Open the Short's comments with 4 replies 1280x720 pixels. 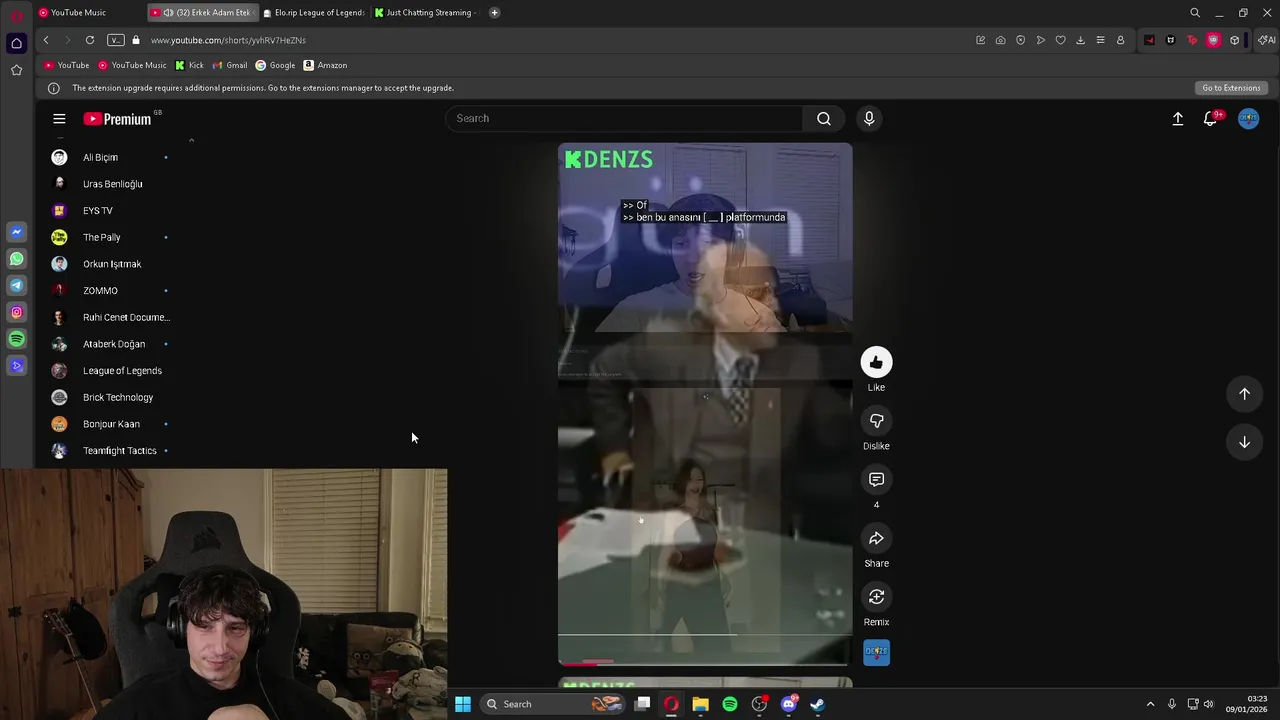pyautogui.click(x=876, y=480)
